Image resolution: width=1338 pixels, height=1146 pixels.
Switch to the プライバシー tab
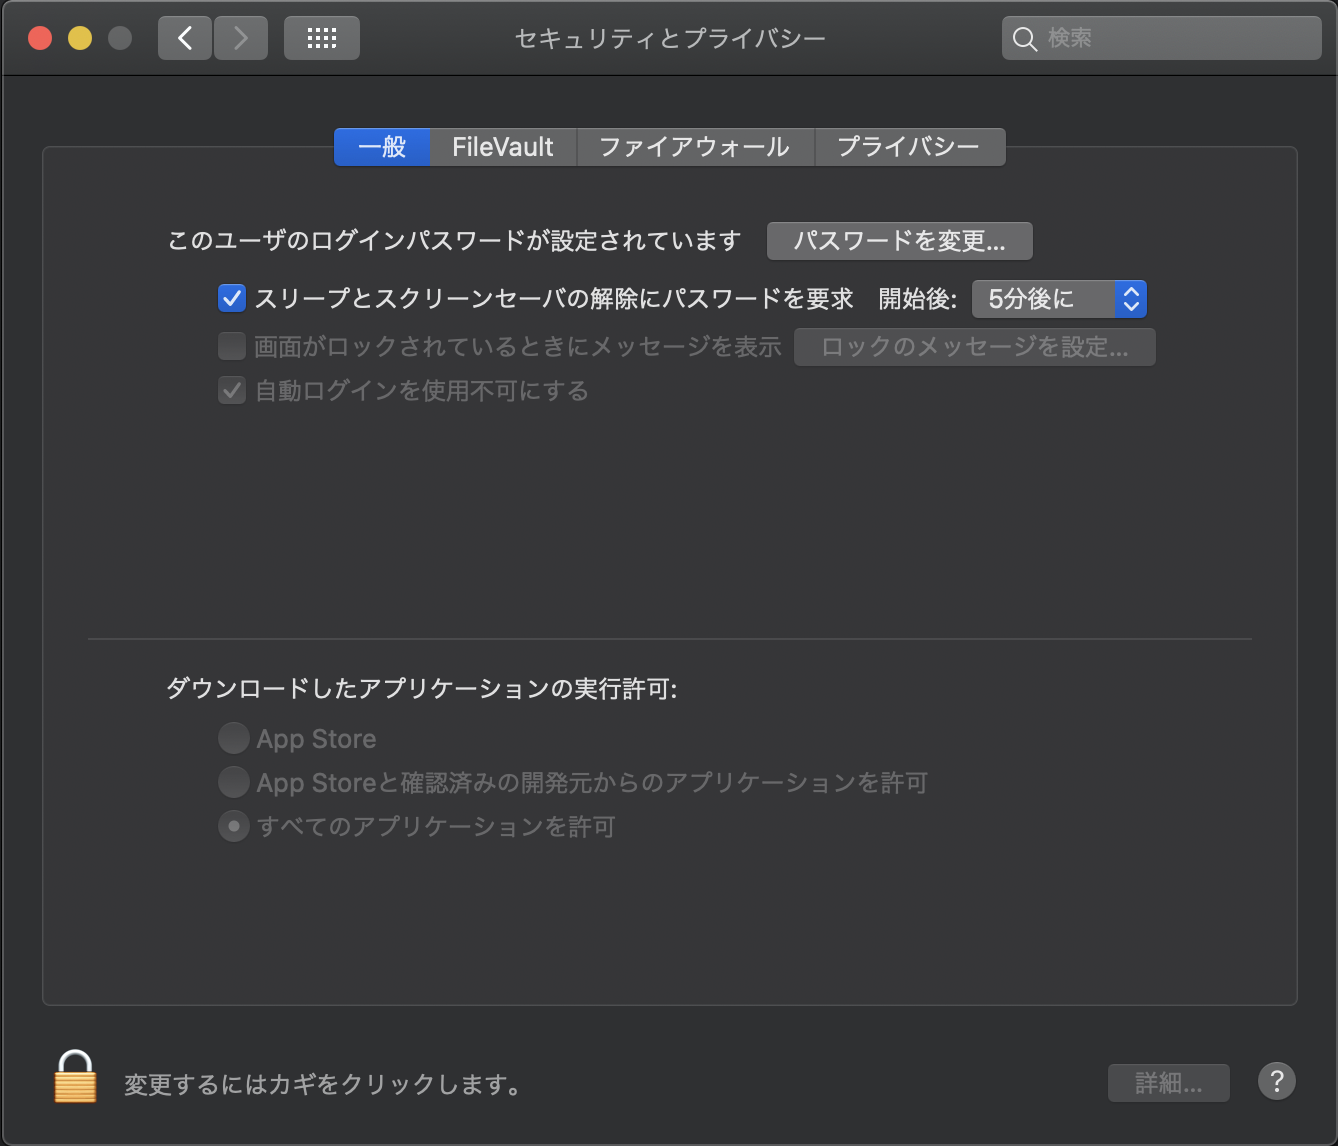(x=908, y=147)
